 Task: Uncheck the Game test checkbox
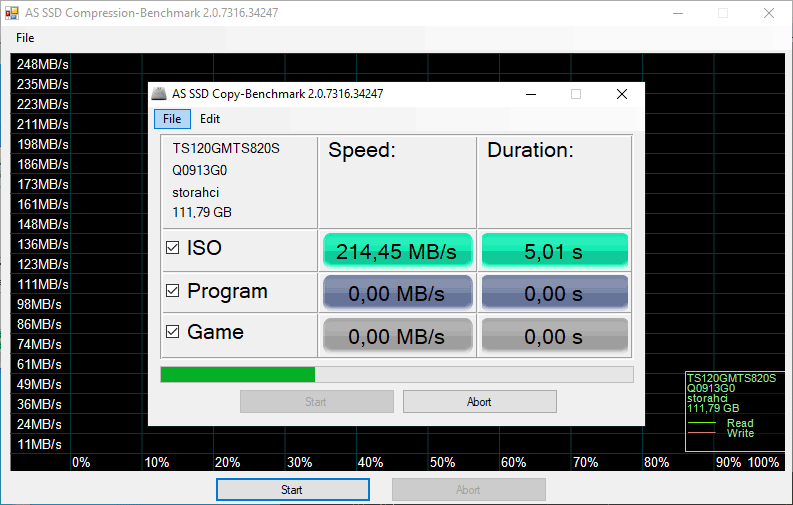pos(172,332)
